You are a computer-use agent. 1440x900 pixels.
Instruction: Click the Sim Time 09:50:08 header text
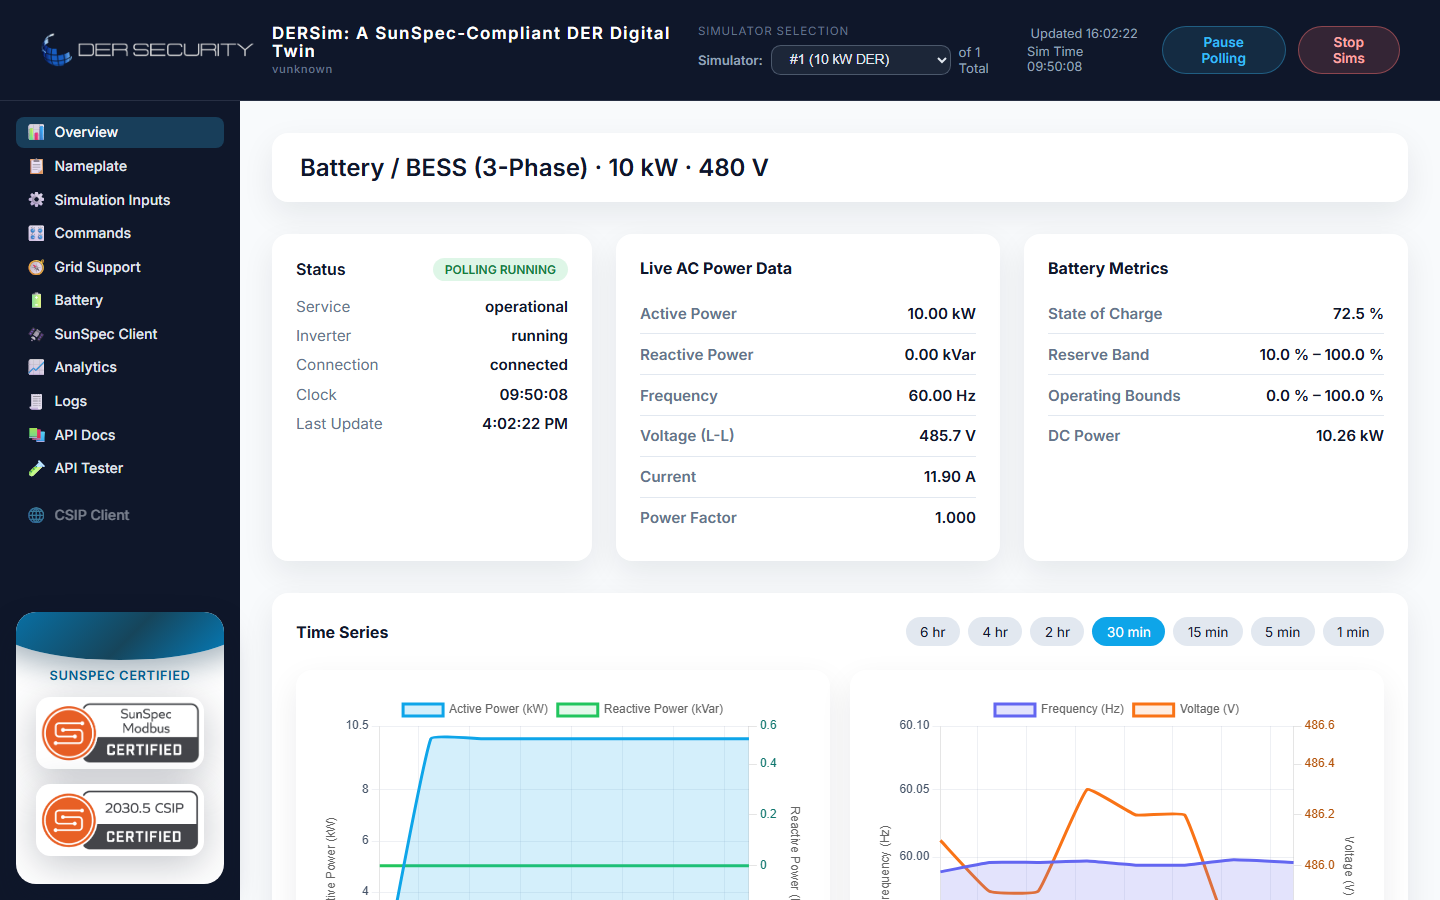coord(1055,59)
